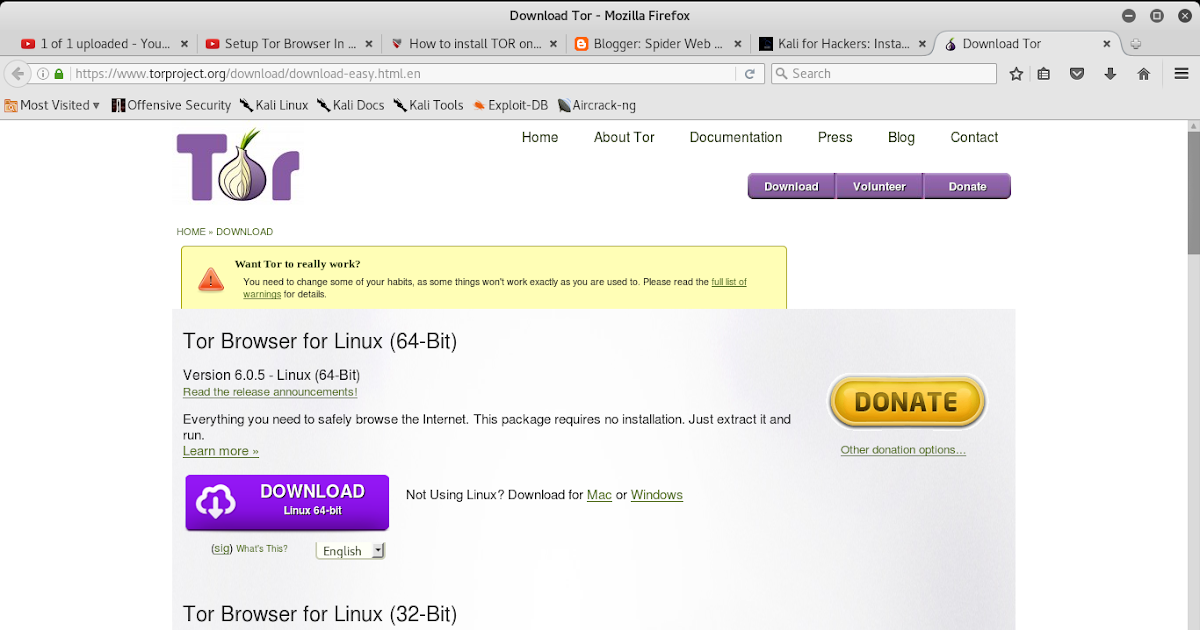
Task: Open a new tab with the plus icon
Action: [1135, 44]
